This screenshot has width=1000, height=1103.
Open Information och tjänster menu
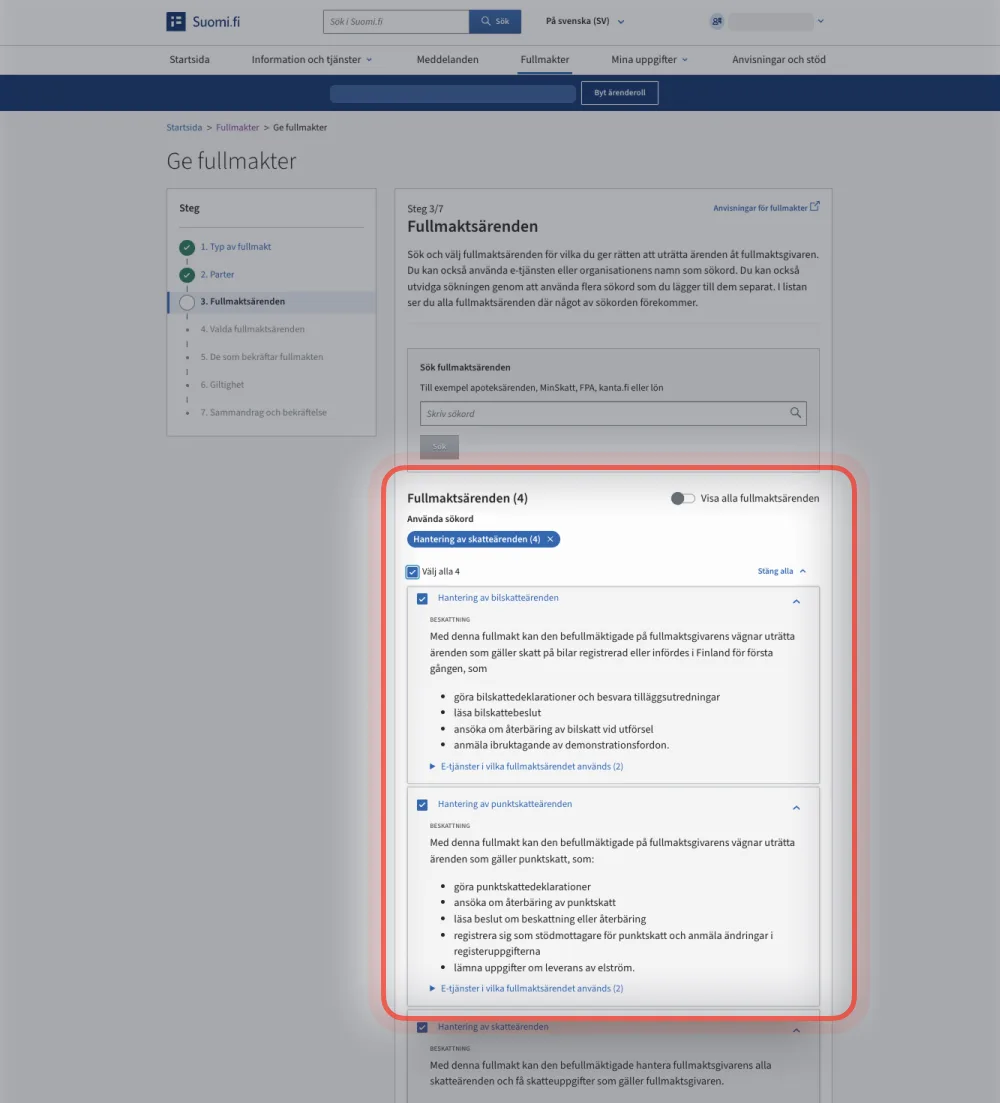[x=312, y=60]
